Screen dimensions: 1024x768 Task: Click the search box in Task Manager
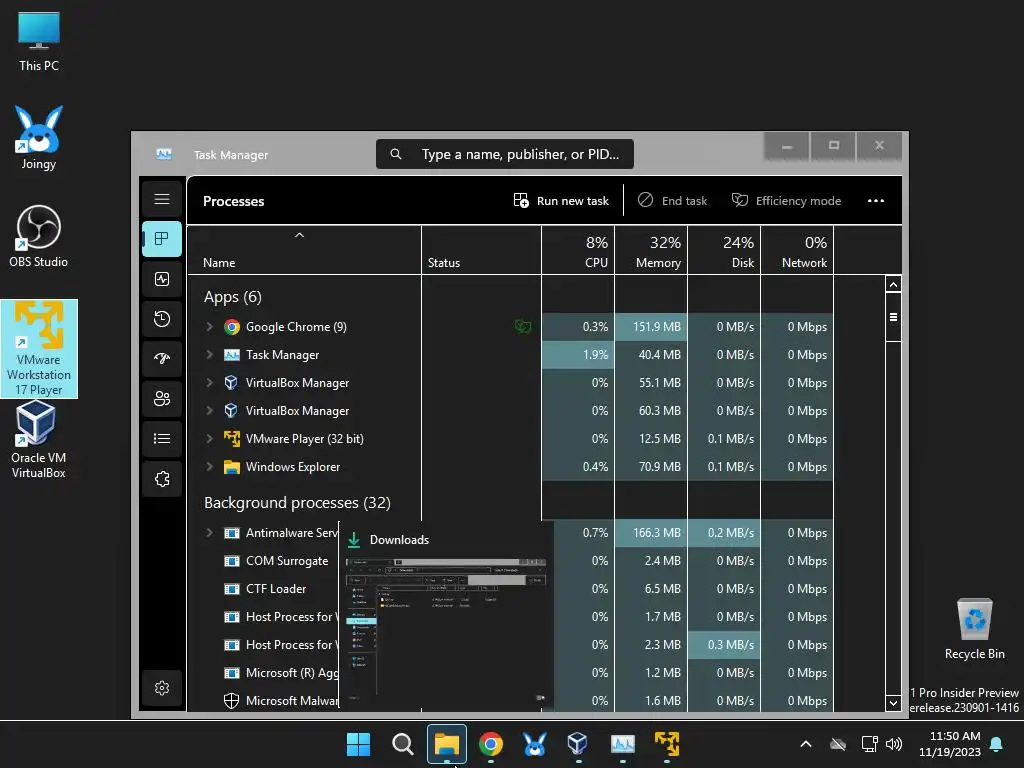coord(505,154)
